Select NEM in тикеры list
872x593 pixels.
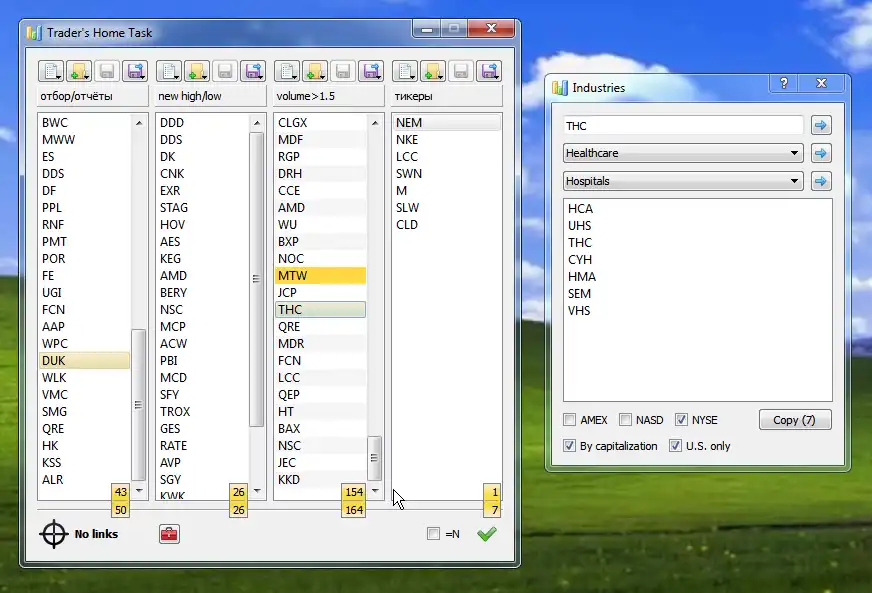(x=447, y=122)
